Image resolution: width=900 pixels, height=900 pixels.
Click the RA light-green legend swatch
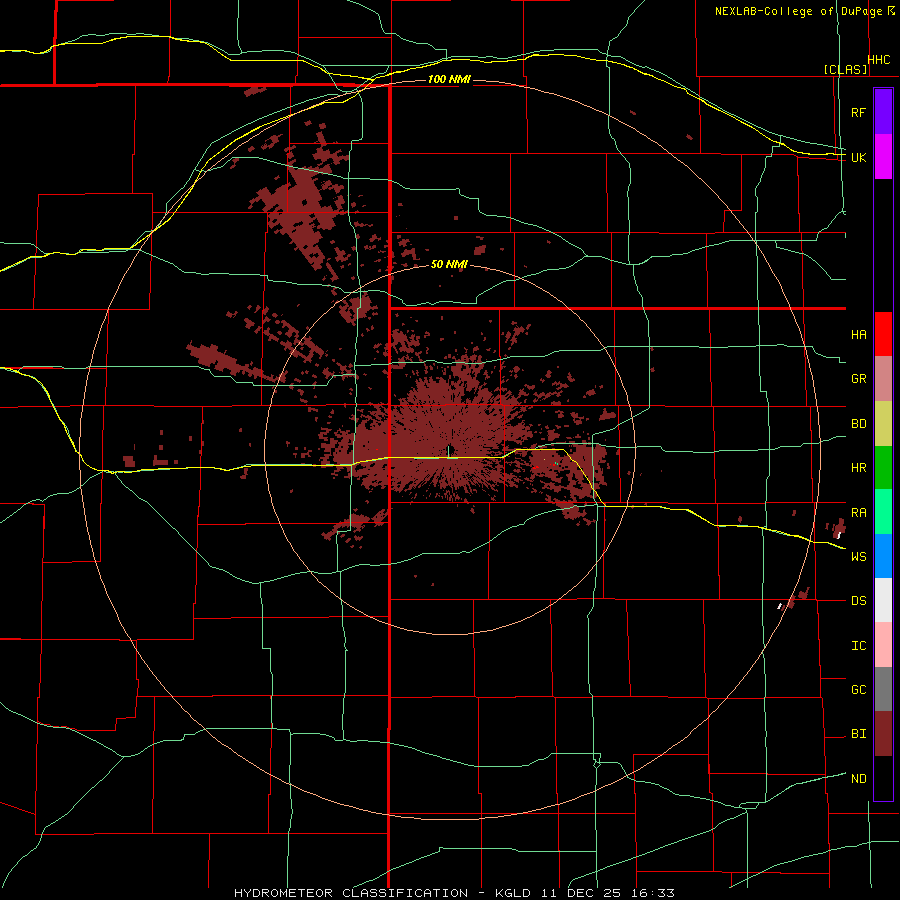click(x=883, y=512)
